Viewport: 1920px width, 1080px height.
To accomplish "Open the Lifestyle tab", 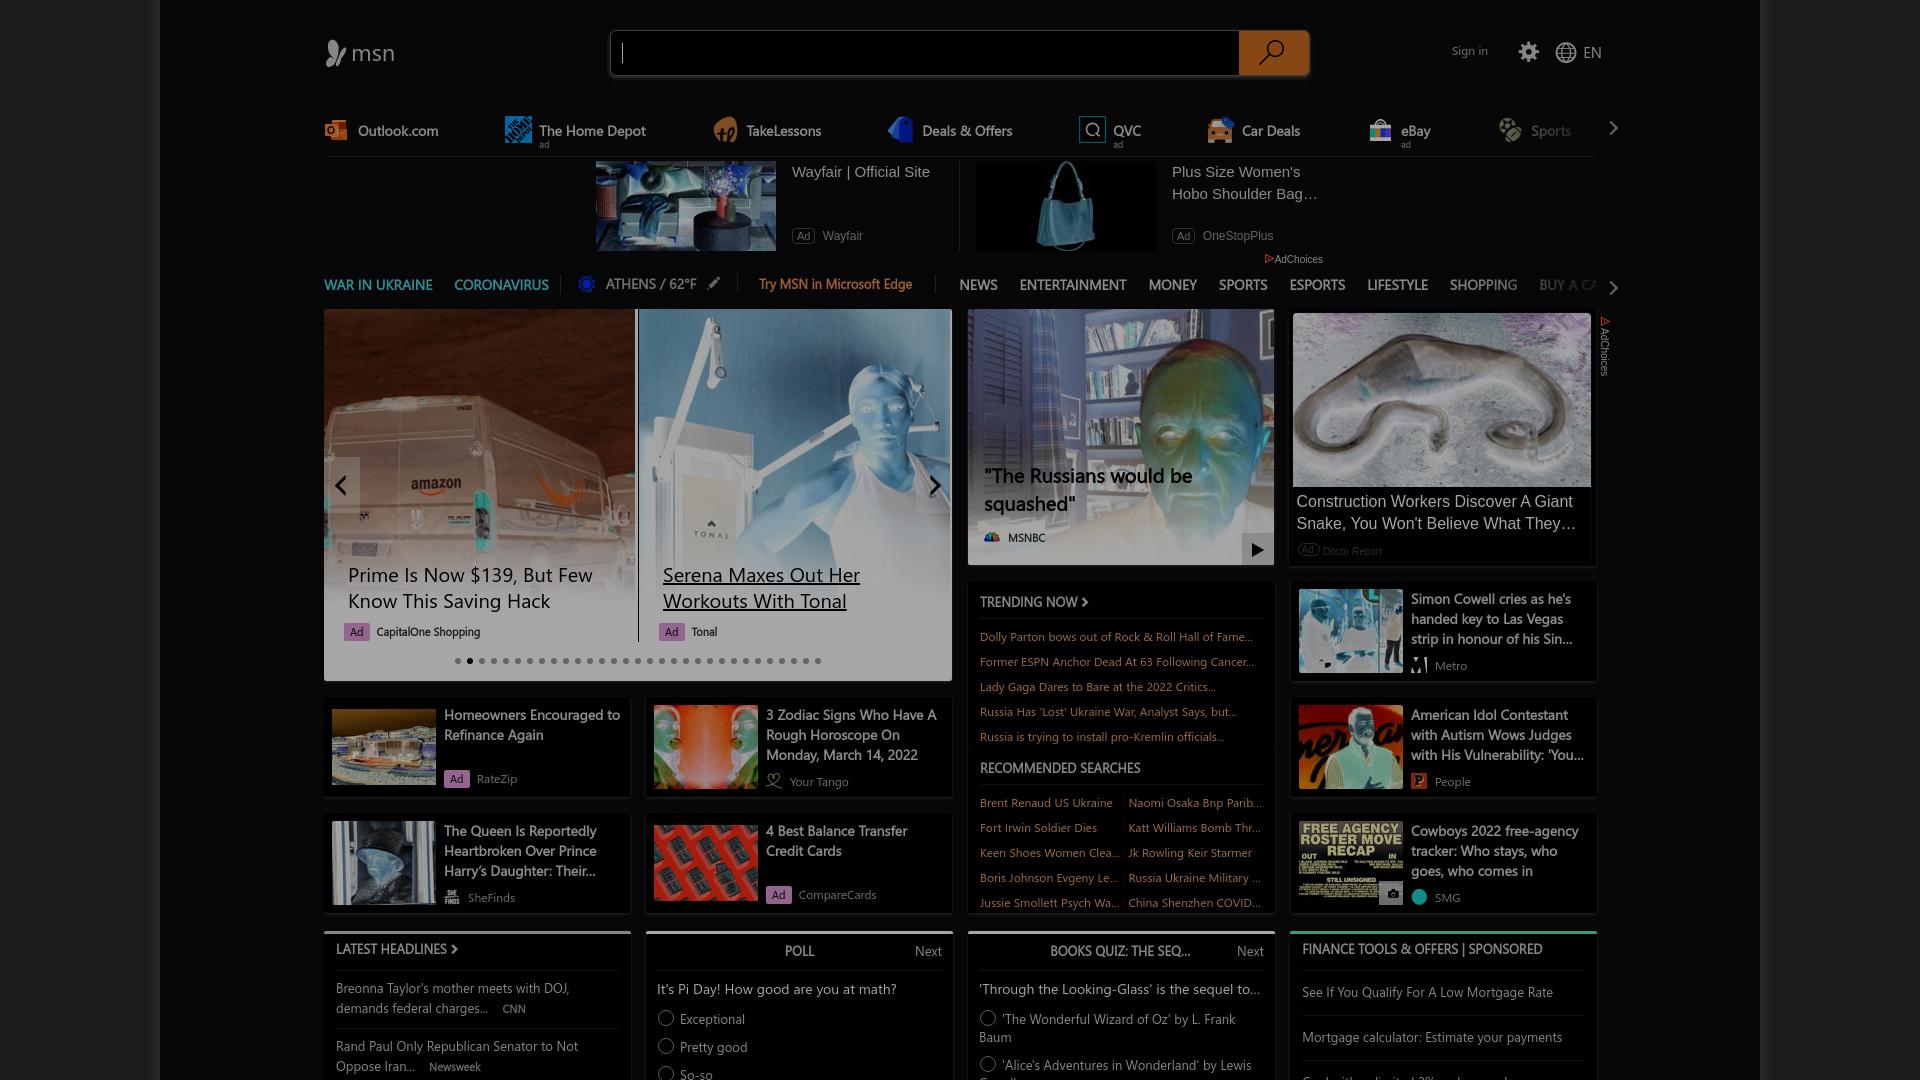I will [x=1397, y=285].
